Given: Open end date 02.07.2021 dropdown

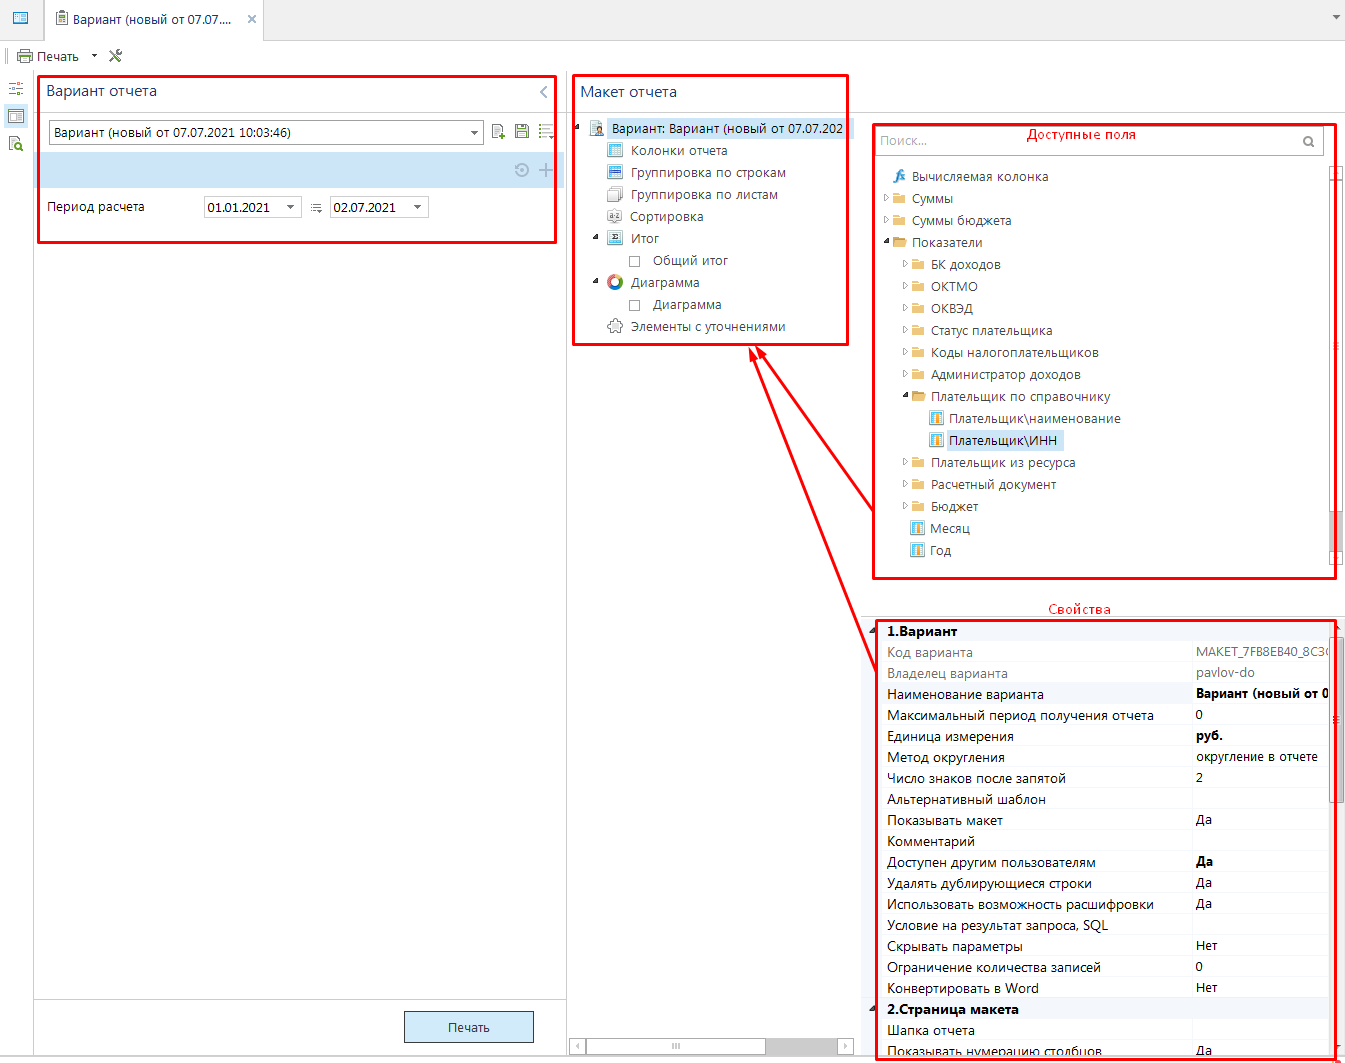Looking at the screenshot, I should pos(417,207).
